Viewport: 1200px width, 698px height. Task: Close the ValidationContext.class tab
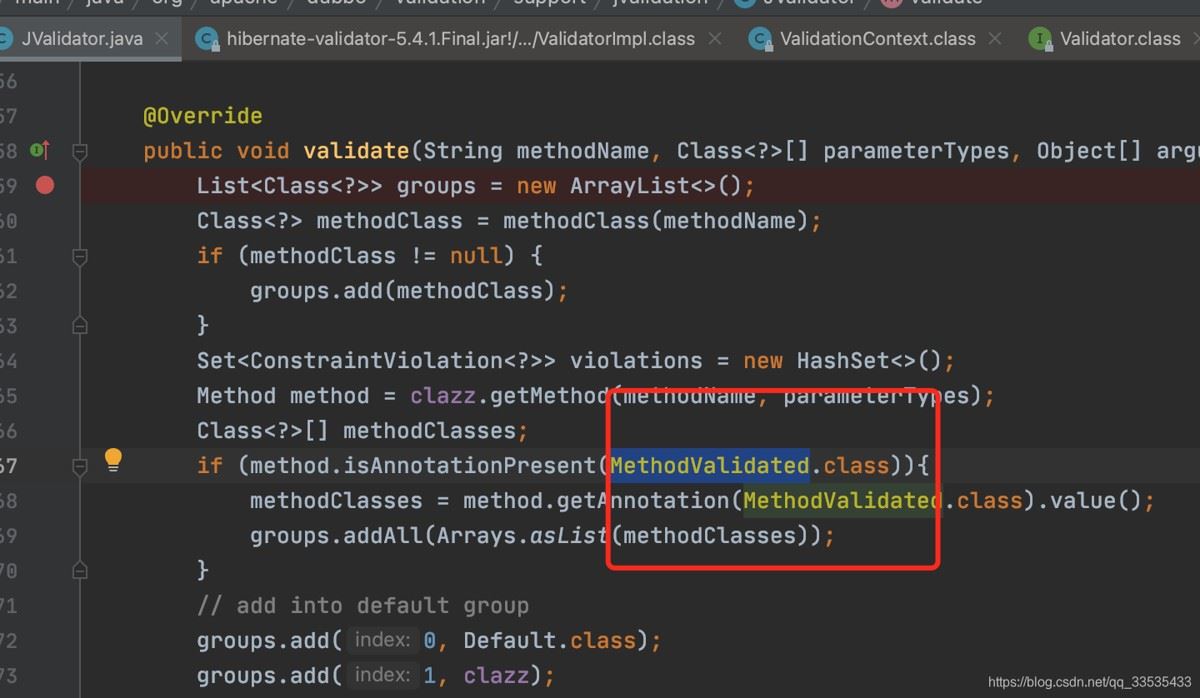[x=995, y=39]
